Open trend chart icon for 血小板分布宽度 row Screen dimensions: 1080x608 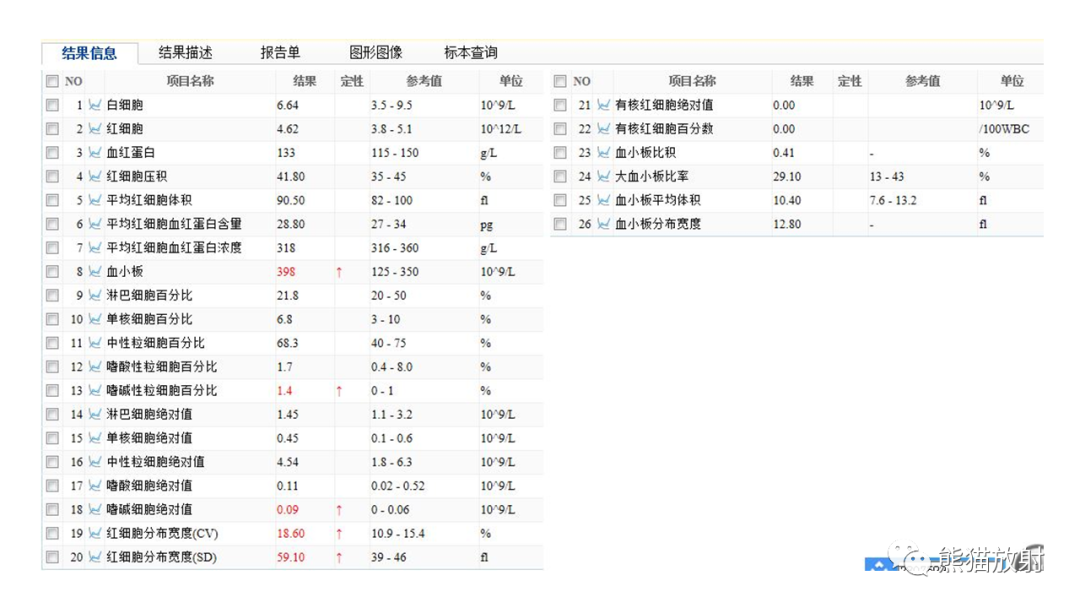click(x=603, y=224)
